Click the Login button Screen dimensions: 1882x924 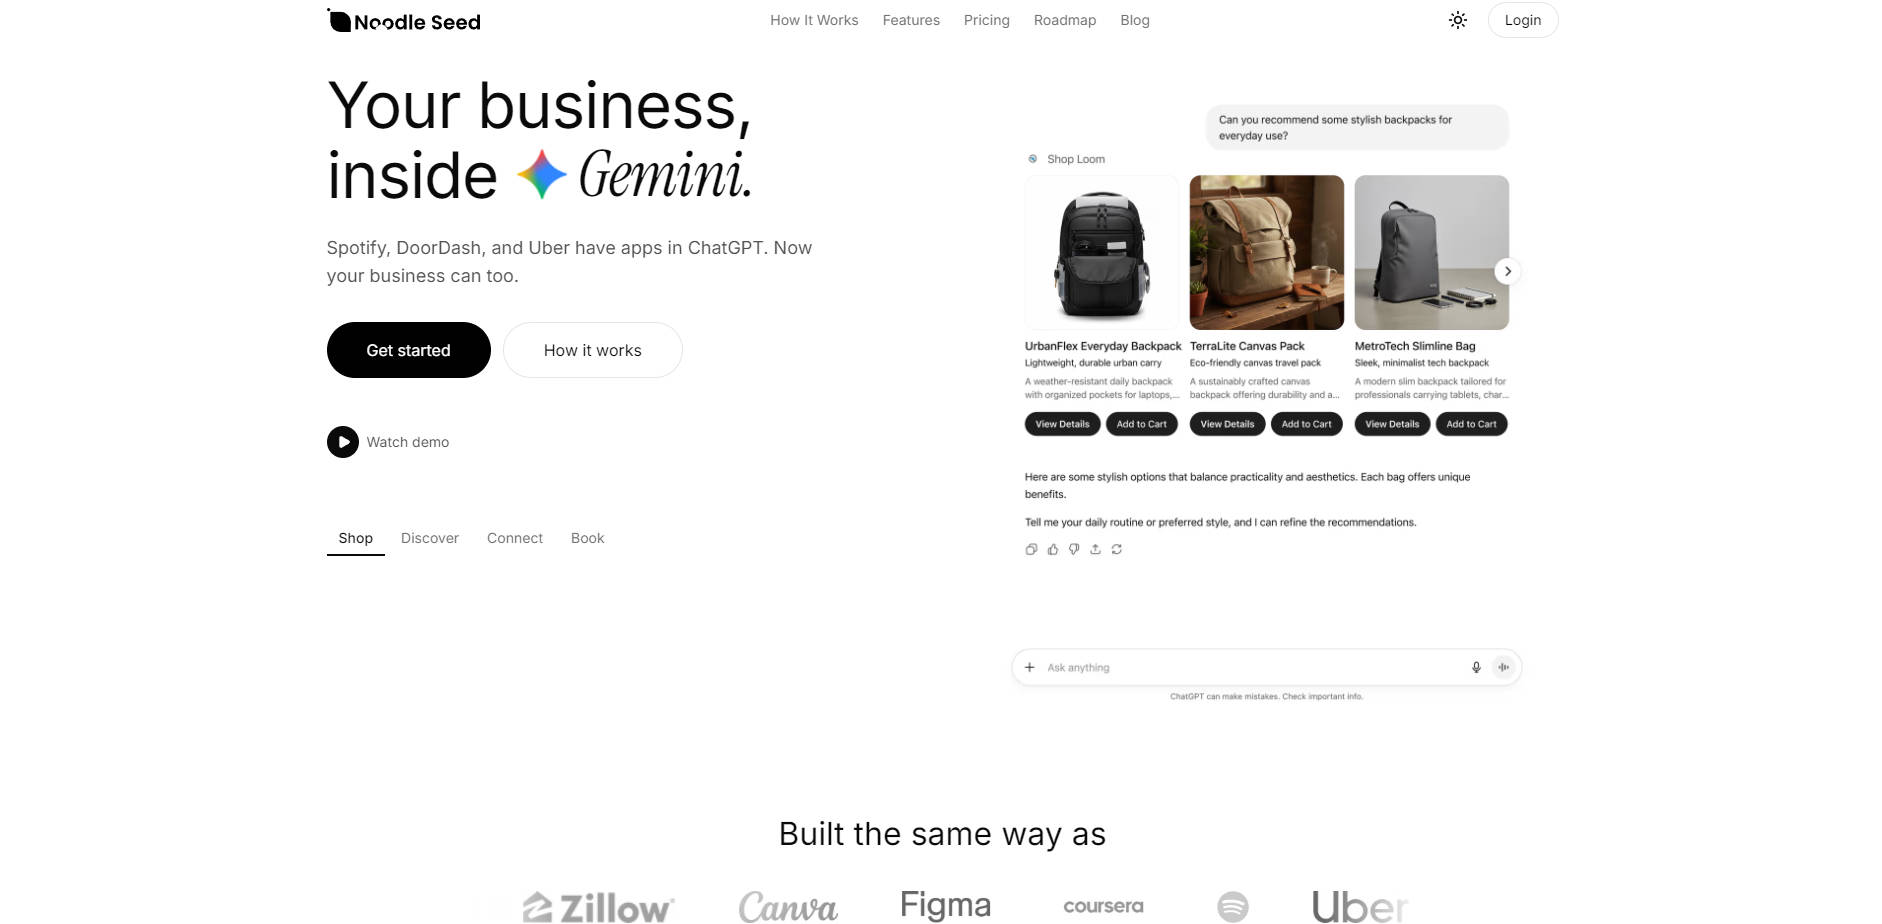pyautogui.click(x=1523, y=20)
